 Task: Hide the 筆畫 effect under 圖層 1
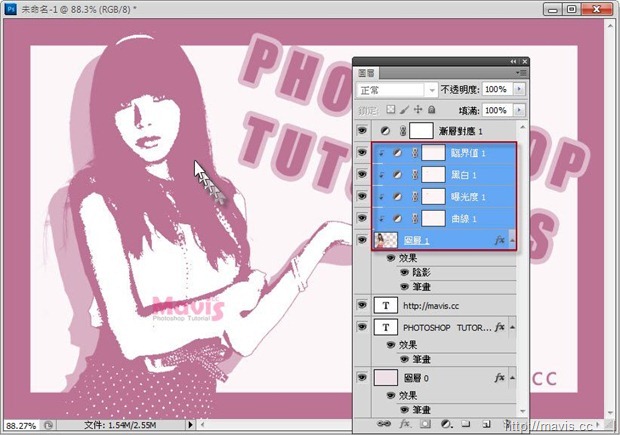404,286
